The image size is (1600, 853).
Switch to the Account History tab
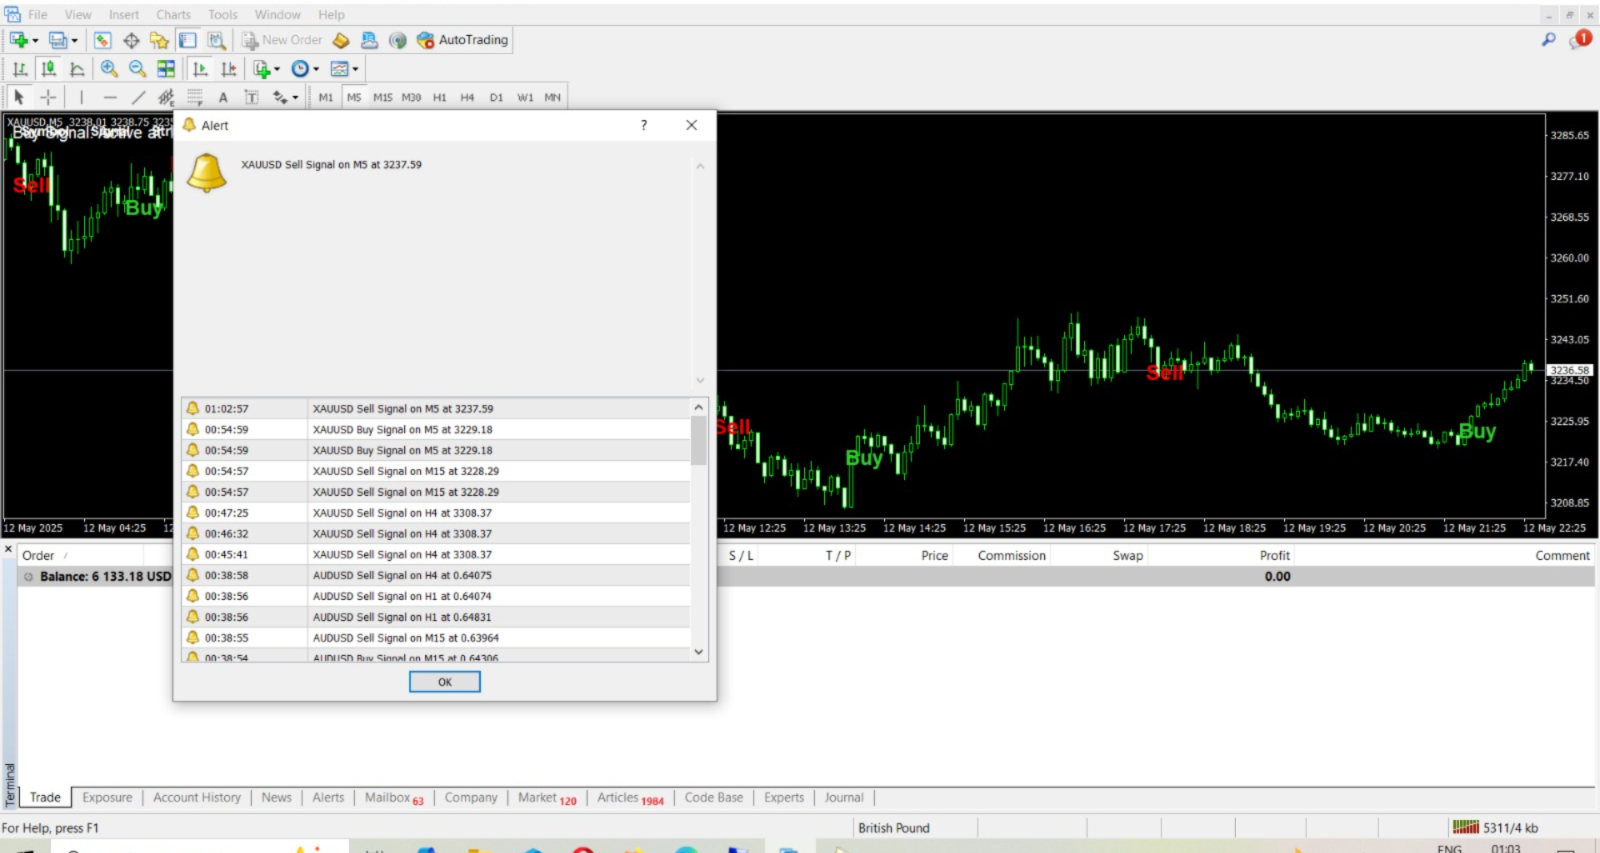point(197,798)
